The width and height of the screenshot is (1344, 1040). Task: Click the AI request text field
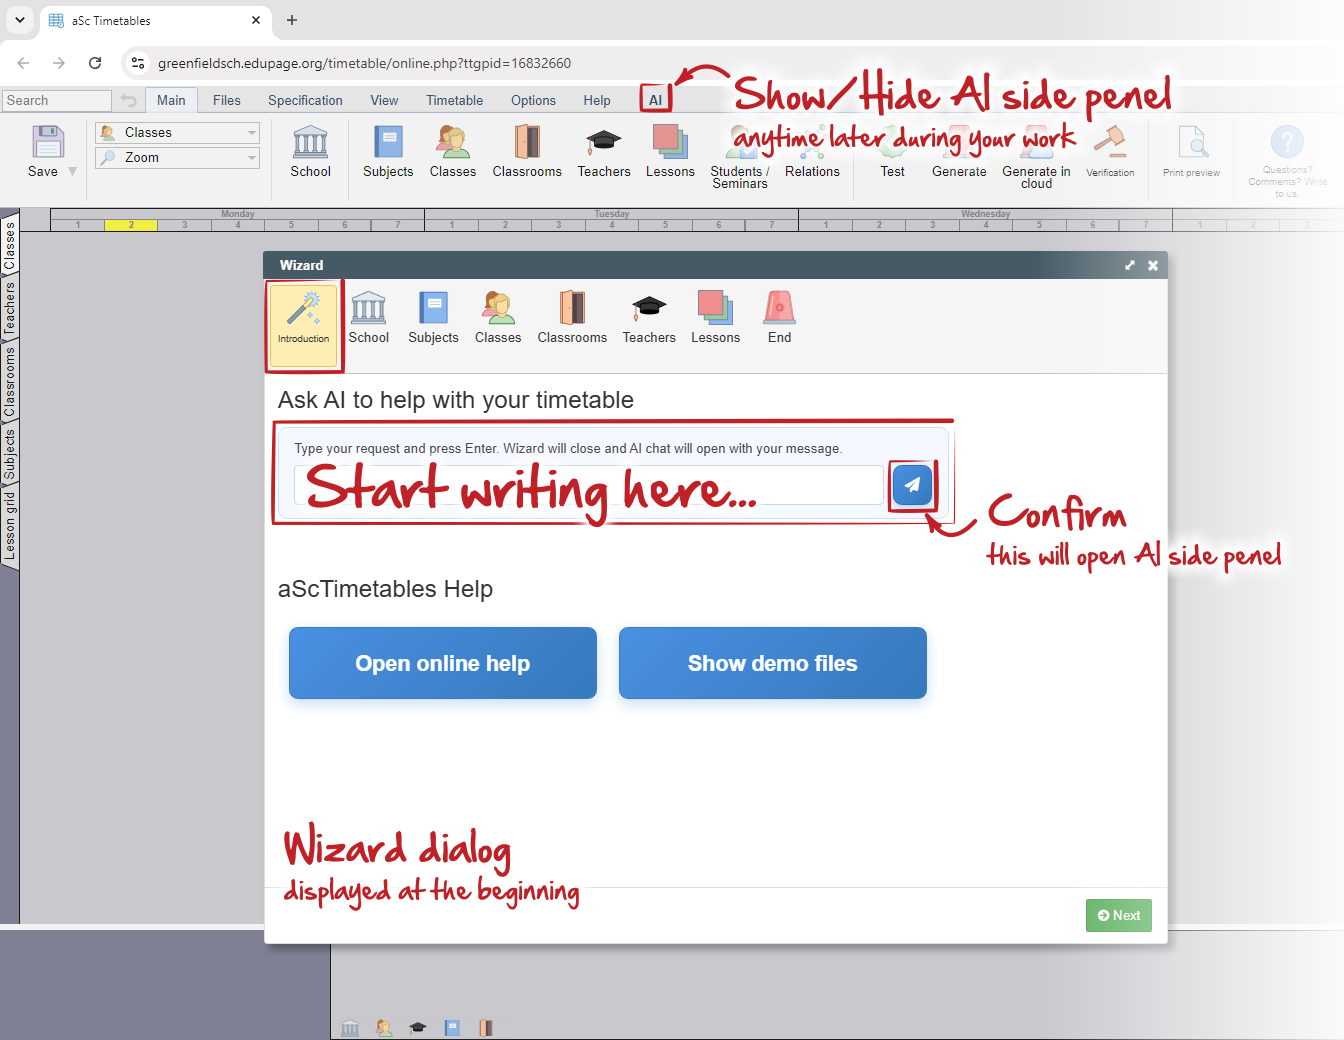pos(589,485)
